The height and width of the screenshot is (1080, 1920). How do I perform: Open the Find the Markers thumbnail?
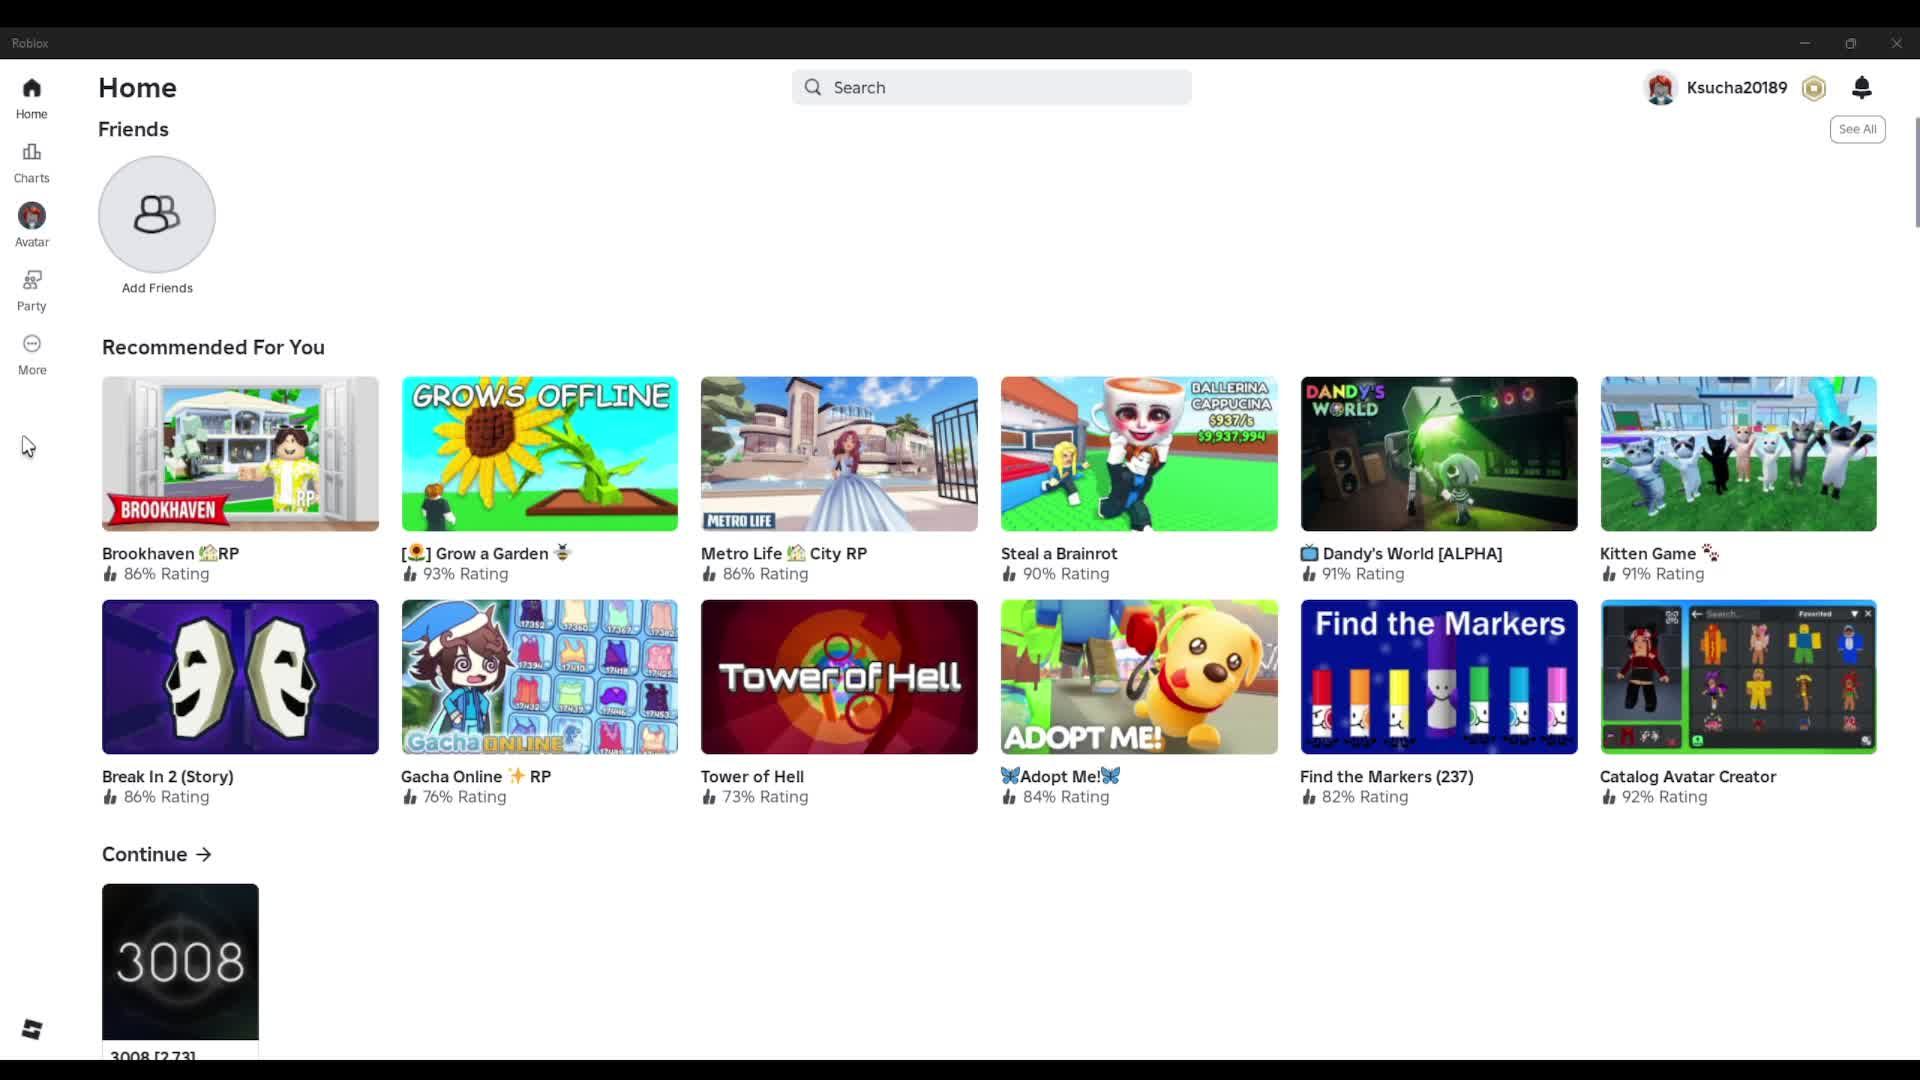pos(1439,677)
